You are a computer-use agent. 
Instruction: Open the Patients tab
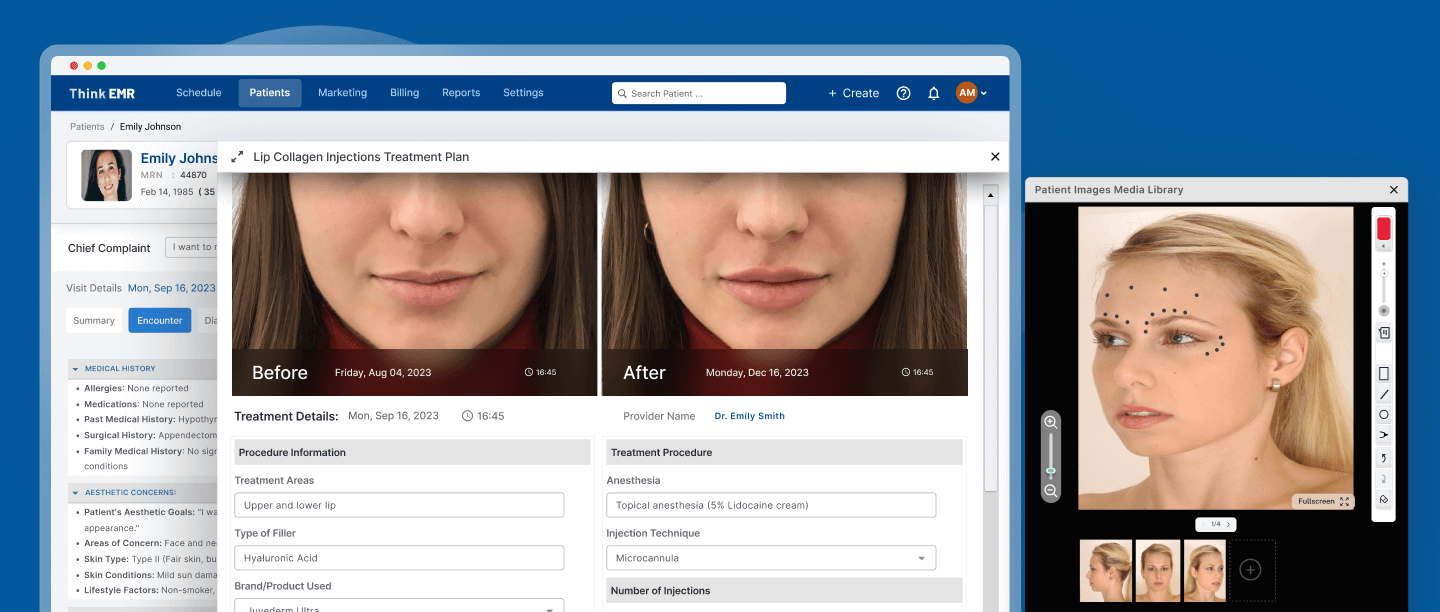click(x=270, y=93)
